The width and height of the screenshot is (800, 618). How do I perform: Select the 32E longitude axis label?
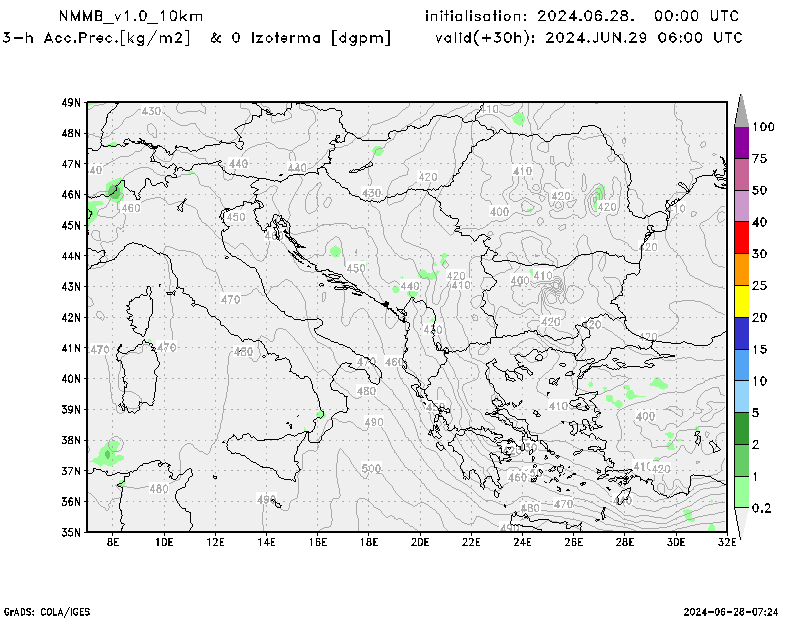tap(727, 543)
